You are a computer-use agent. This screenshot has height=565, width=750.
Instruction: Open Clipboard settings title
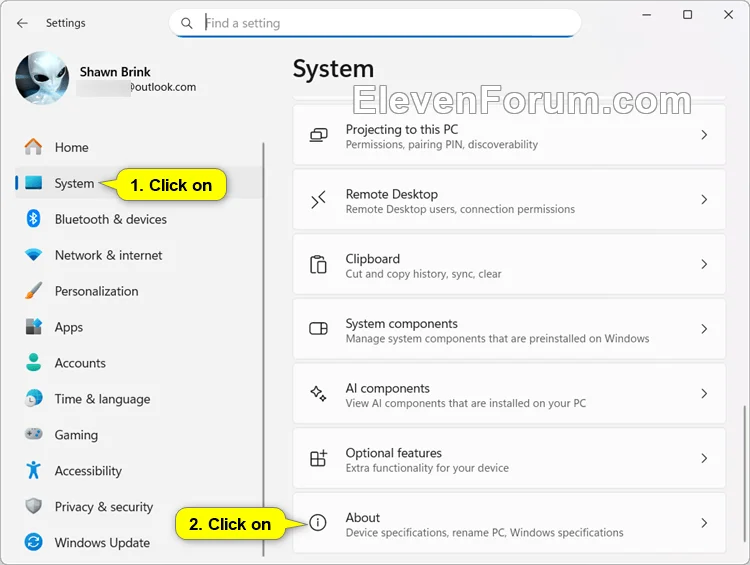click(x=373, y=259)
